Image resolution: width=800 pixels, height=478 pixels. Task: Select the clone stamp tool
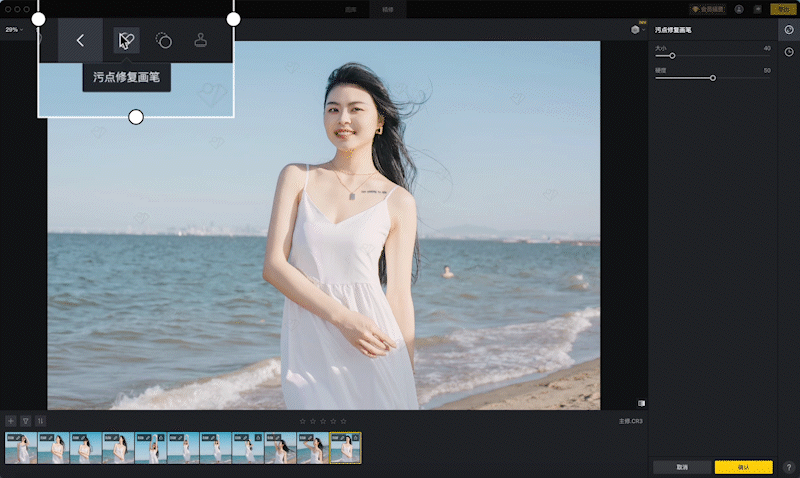(201, 41)
